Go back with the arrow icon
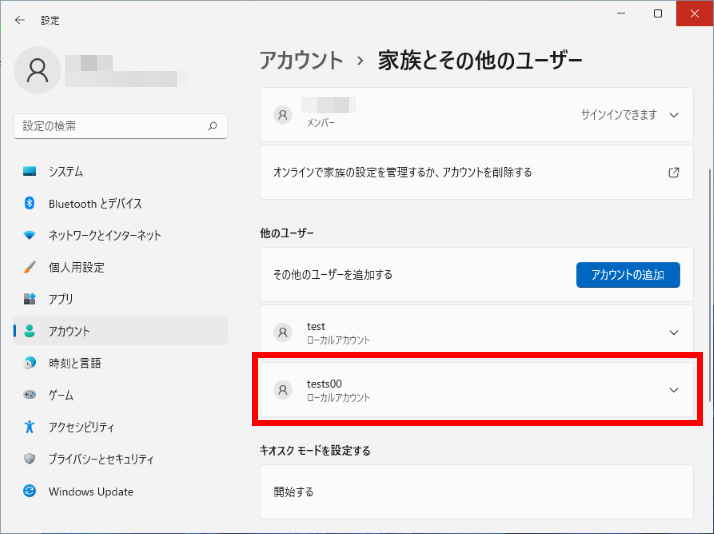Image resolution: width=714 pixels, height=534 pixels. pos(20,20)
